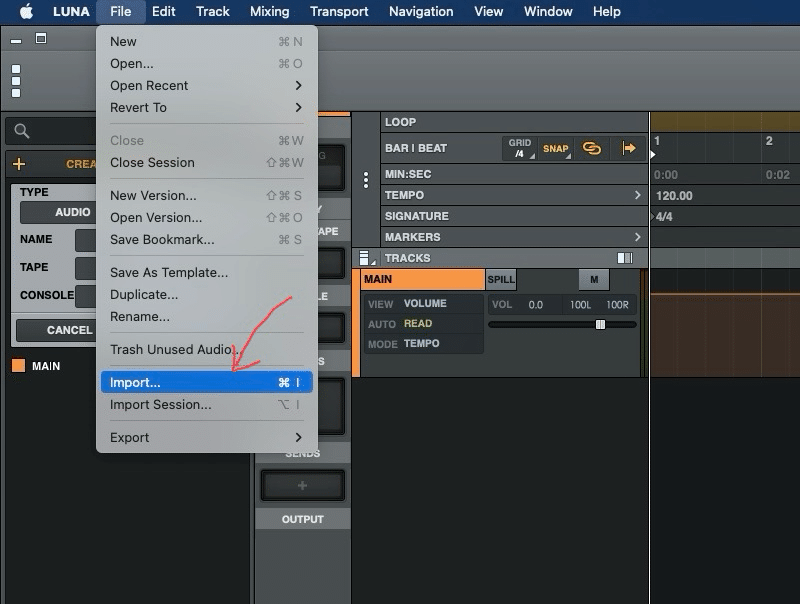Click the LOOP ruler row
800x604 pixels.
click(x=514, y=122)
